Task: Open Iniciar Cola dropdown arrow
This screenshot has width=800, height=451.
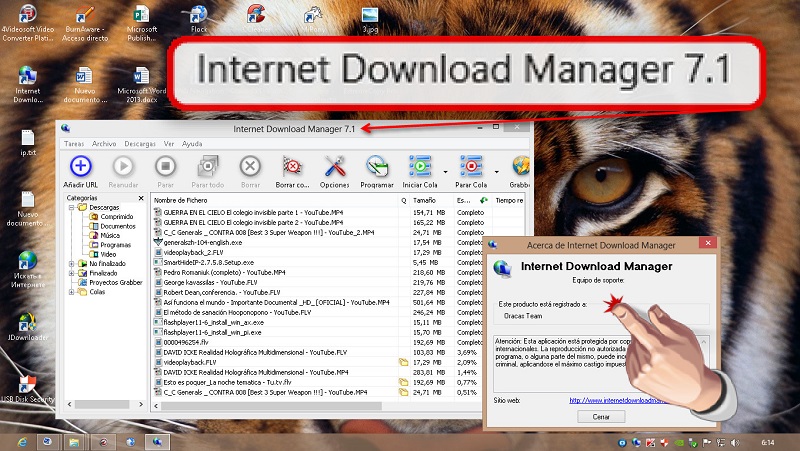Action: (445, 172)
